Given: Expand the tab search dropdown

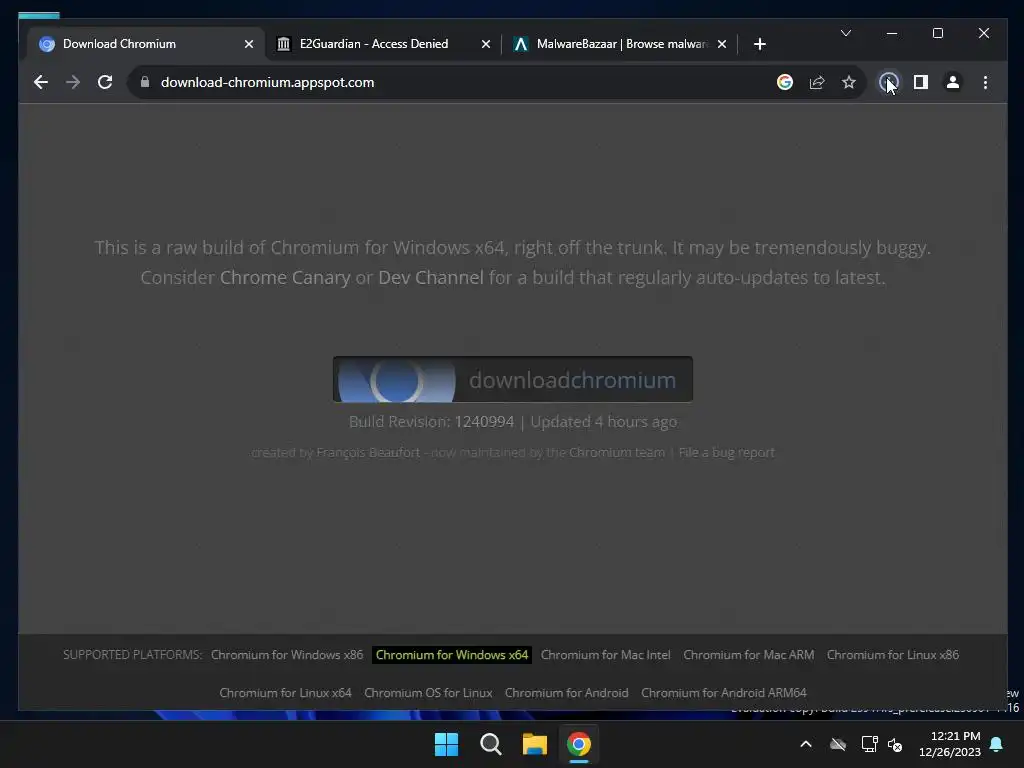Looking at the screenshot, I should point(846,33).
